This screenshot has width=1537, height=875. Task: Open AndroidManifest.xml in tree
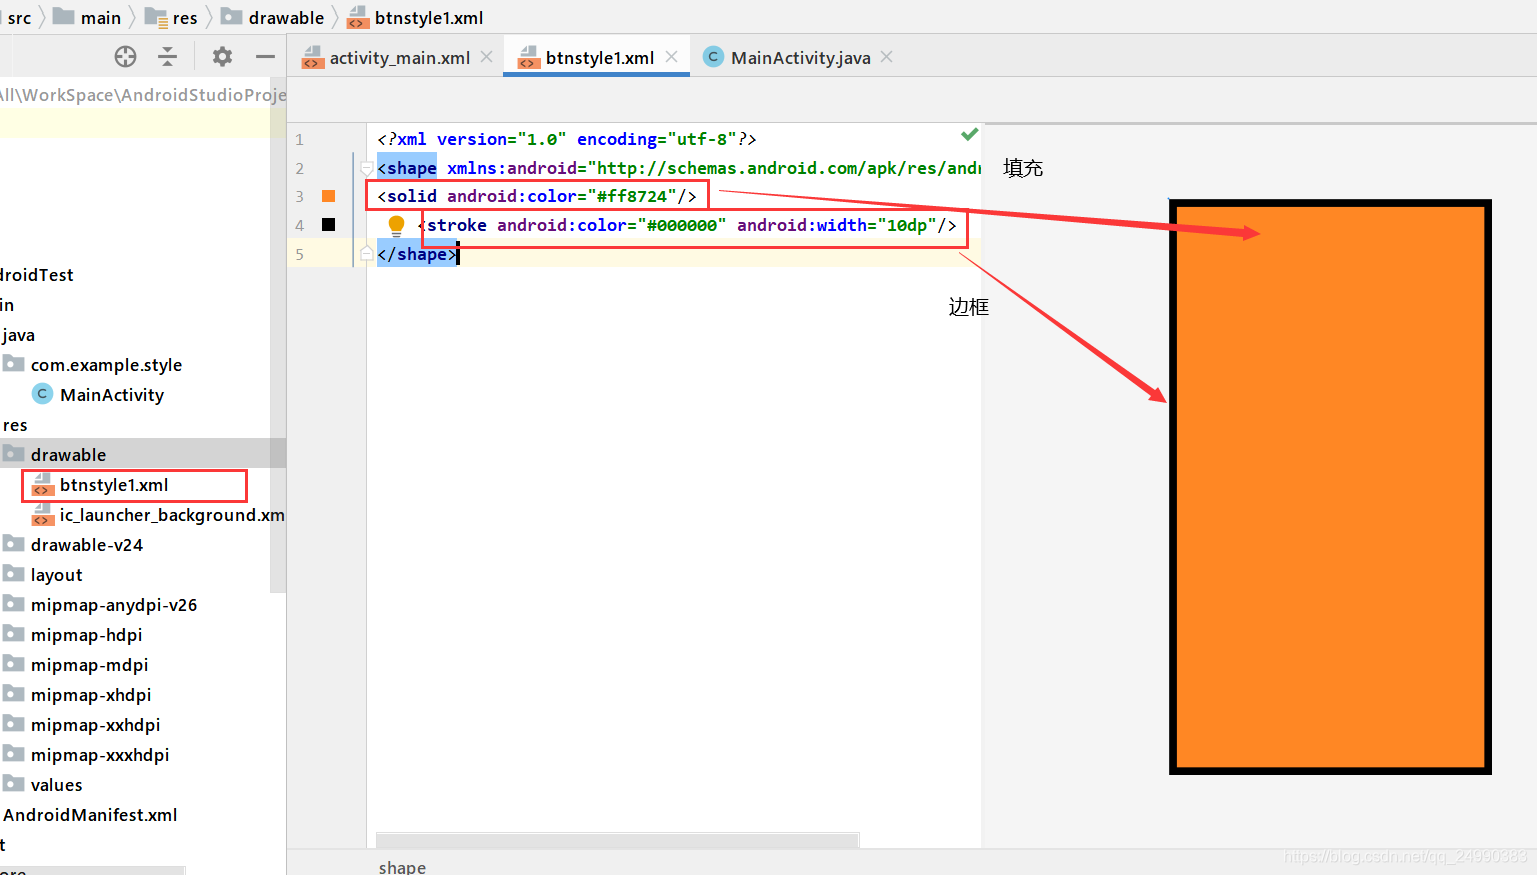coord(90,815)
